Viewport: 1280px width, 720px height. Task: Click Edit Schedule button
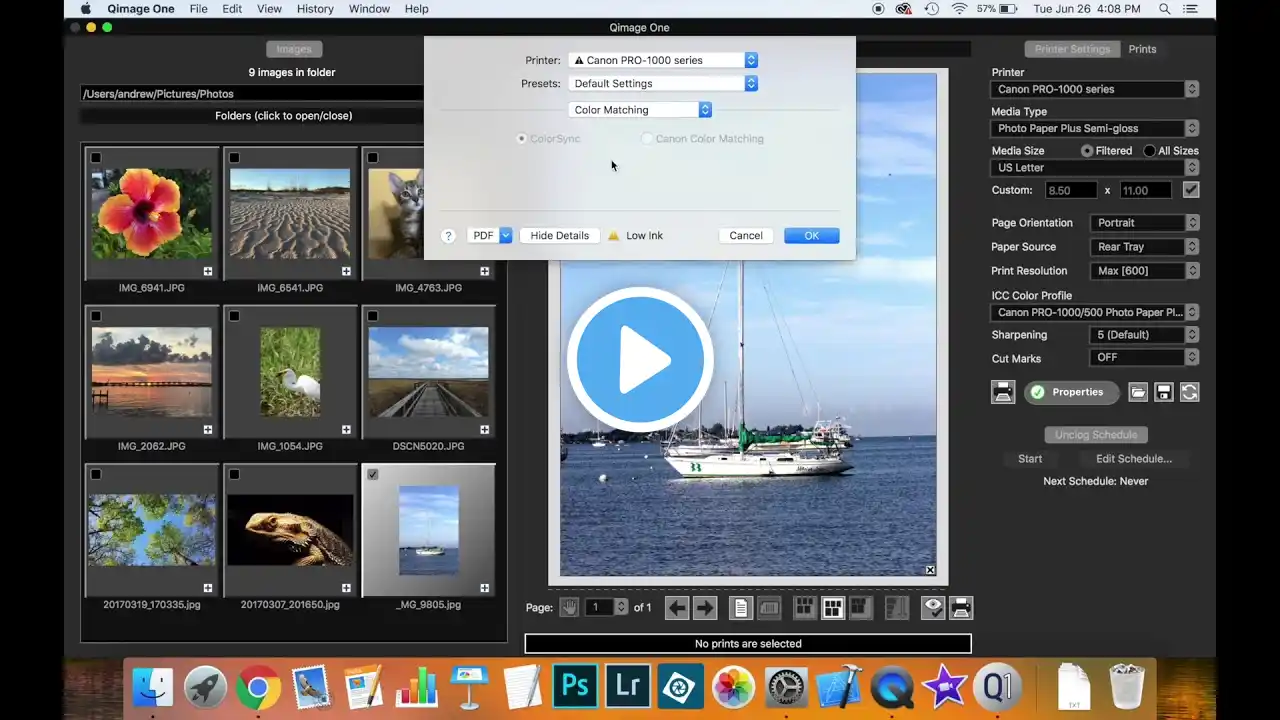point(1126,459)
